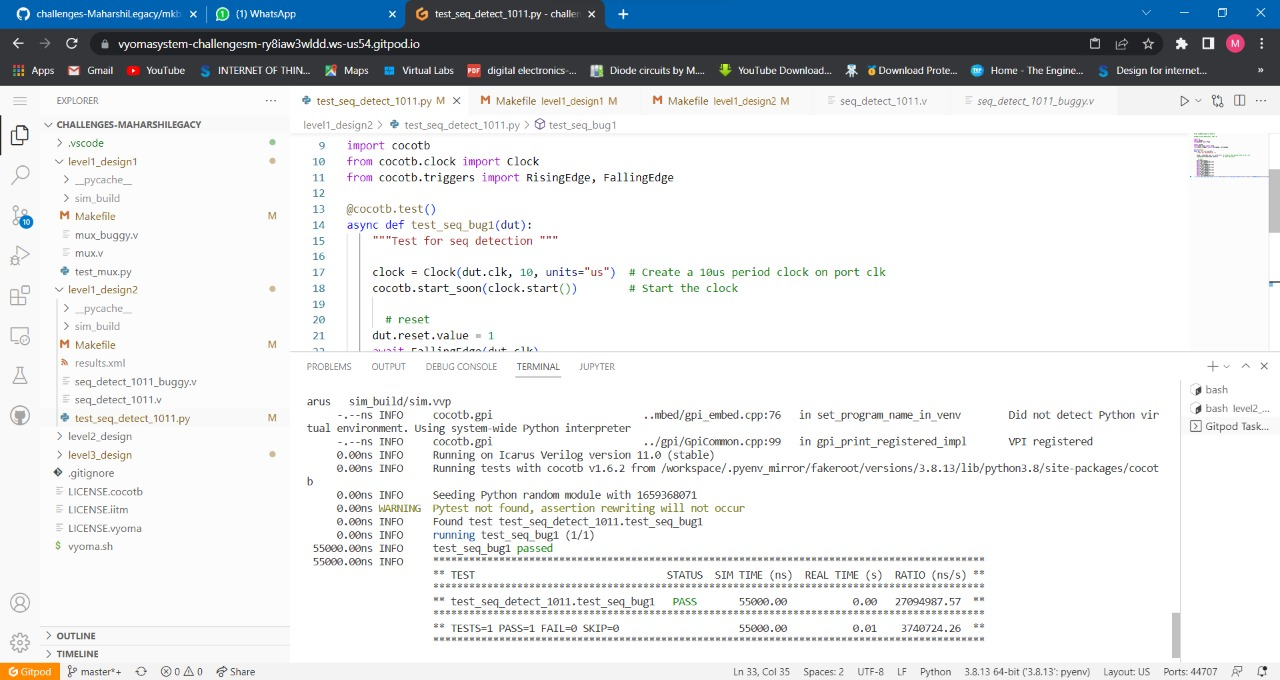Maximize the terminal panel size
Image resolution: width=1280 pixels, height=680 pixels.
point(1246,367)
